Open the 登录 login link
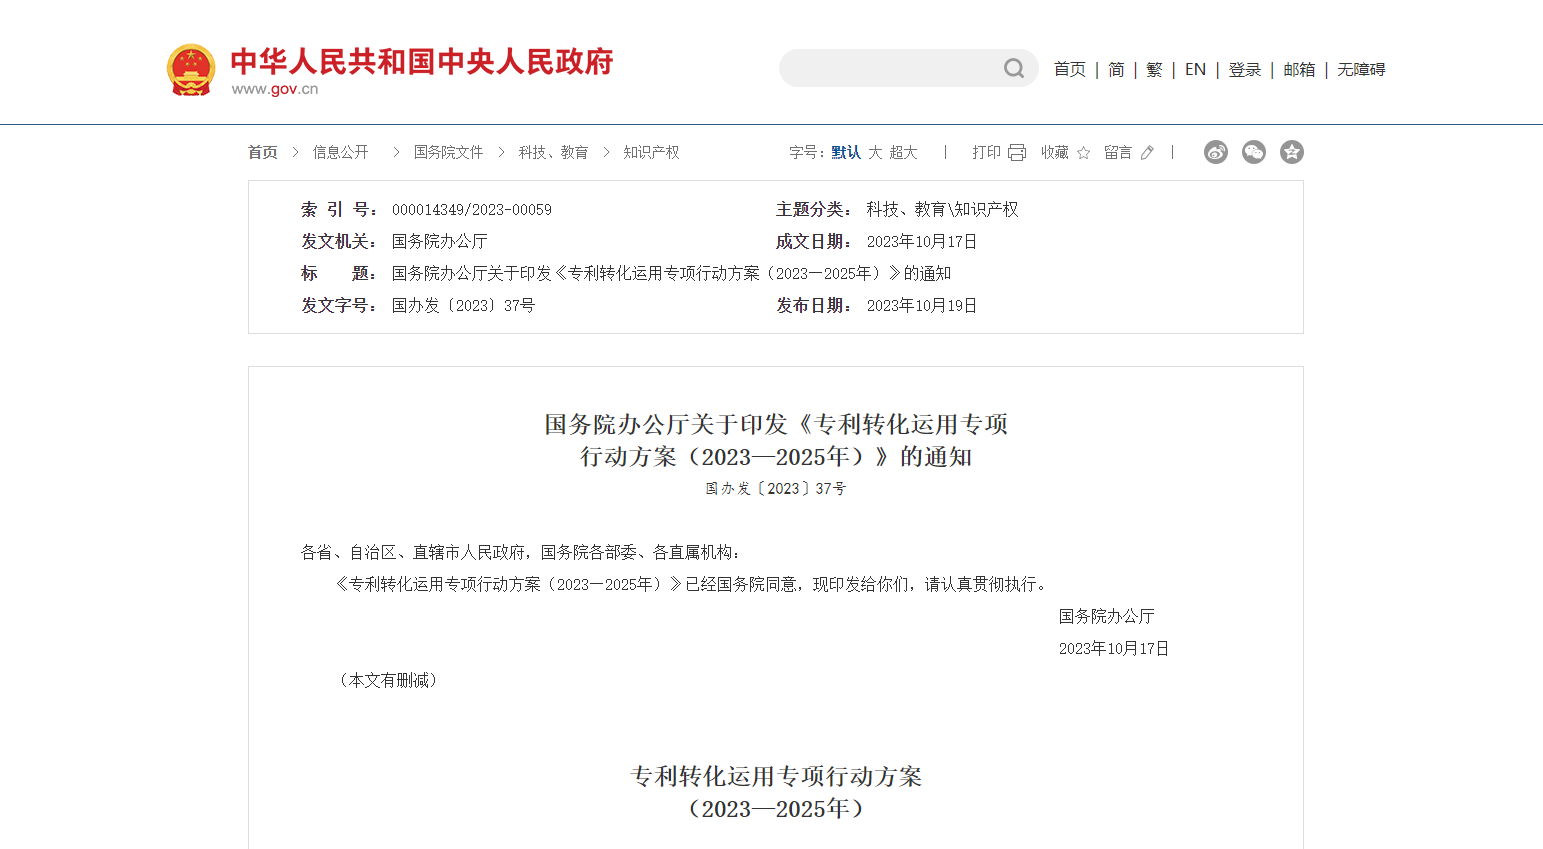The width and height of the screenshot is (1543, 849). pos(1244,69)
